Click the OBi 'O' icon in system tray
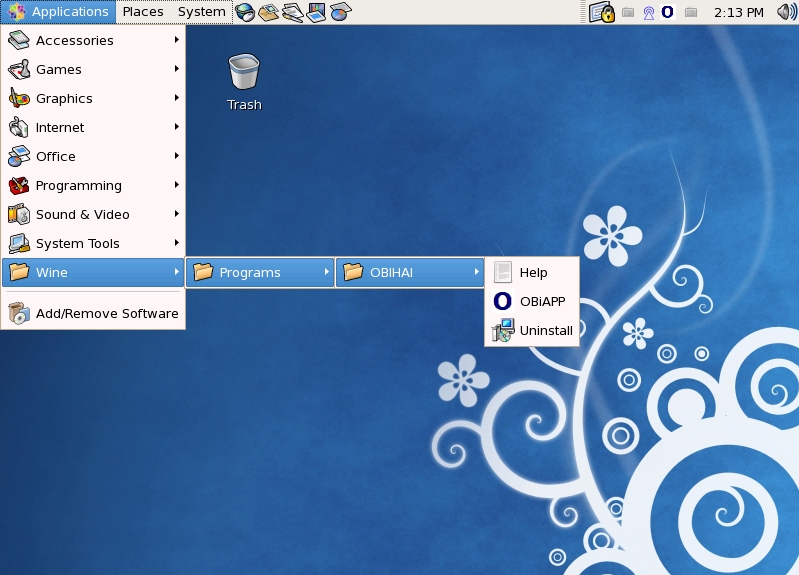The width and height of the screenshot is (799, 575). pos(668,12)
